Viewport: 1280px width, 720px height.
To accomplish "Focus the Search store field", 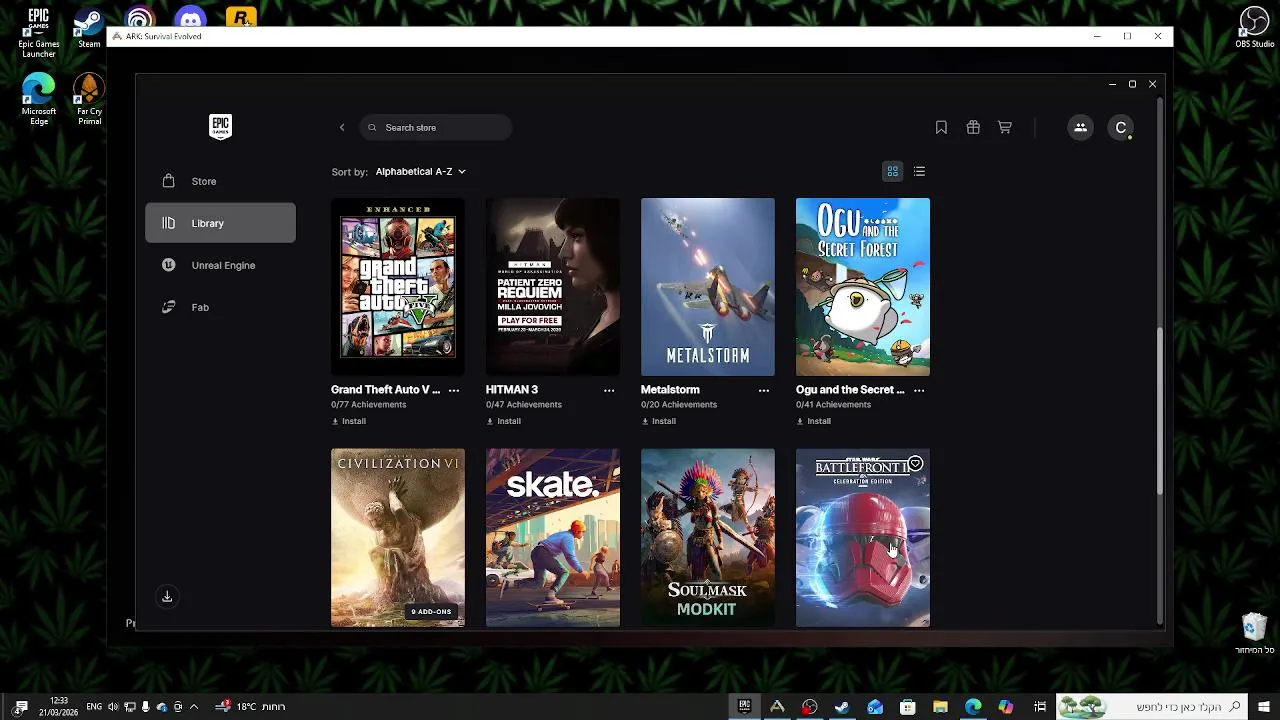I will click(436, 127).
